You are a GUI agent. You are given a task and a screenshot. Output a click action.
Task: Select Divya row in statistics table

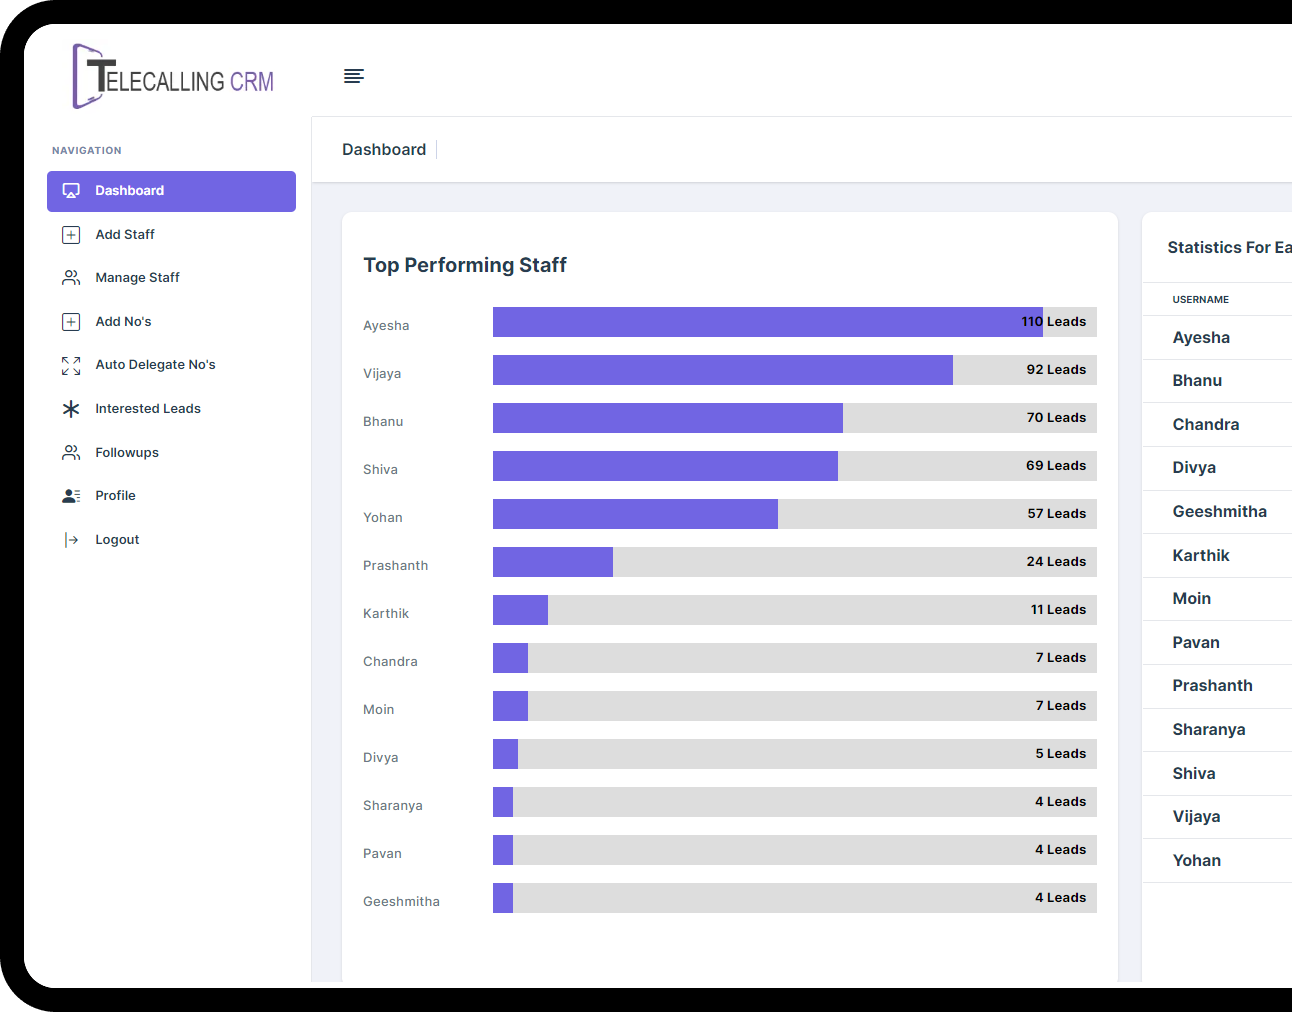[1217, 468]
